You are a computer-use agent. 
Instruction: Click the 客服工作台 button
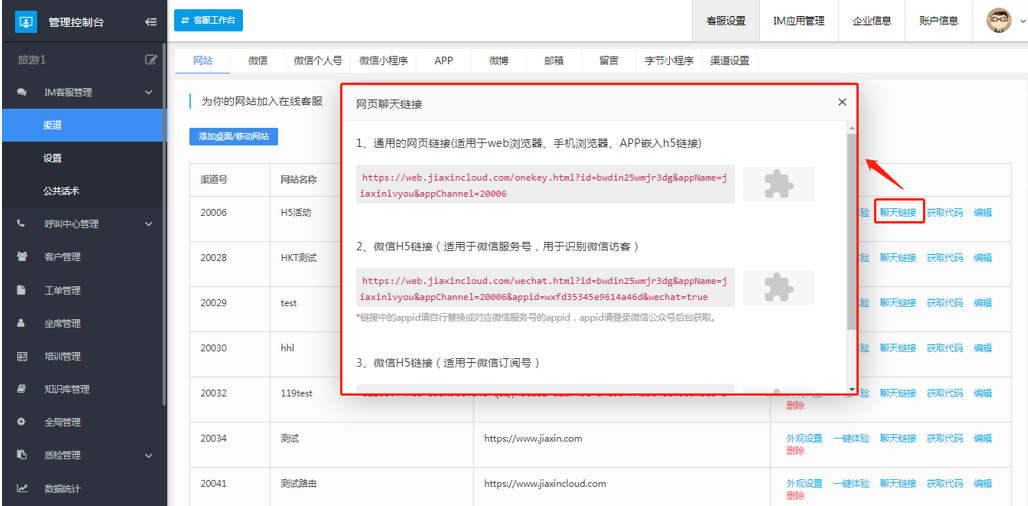pos(208,20)
